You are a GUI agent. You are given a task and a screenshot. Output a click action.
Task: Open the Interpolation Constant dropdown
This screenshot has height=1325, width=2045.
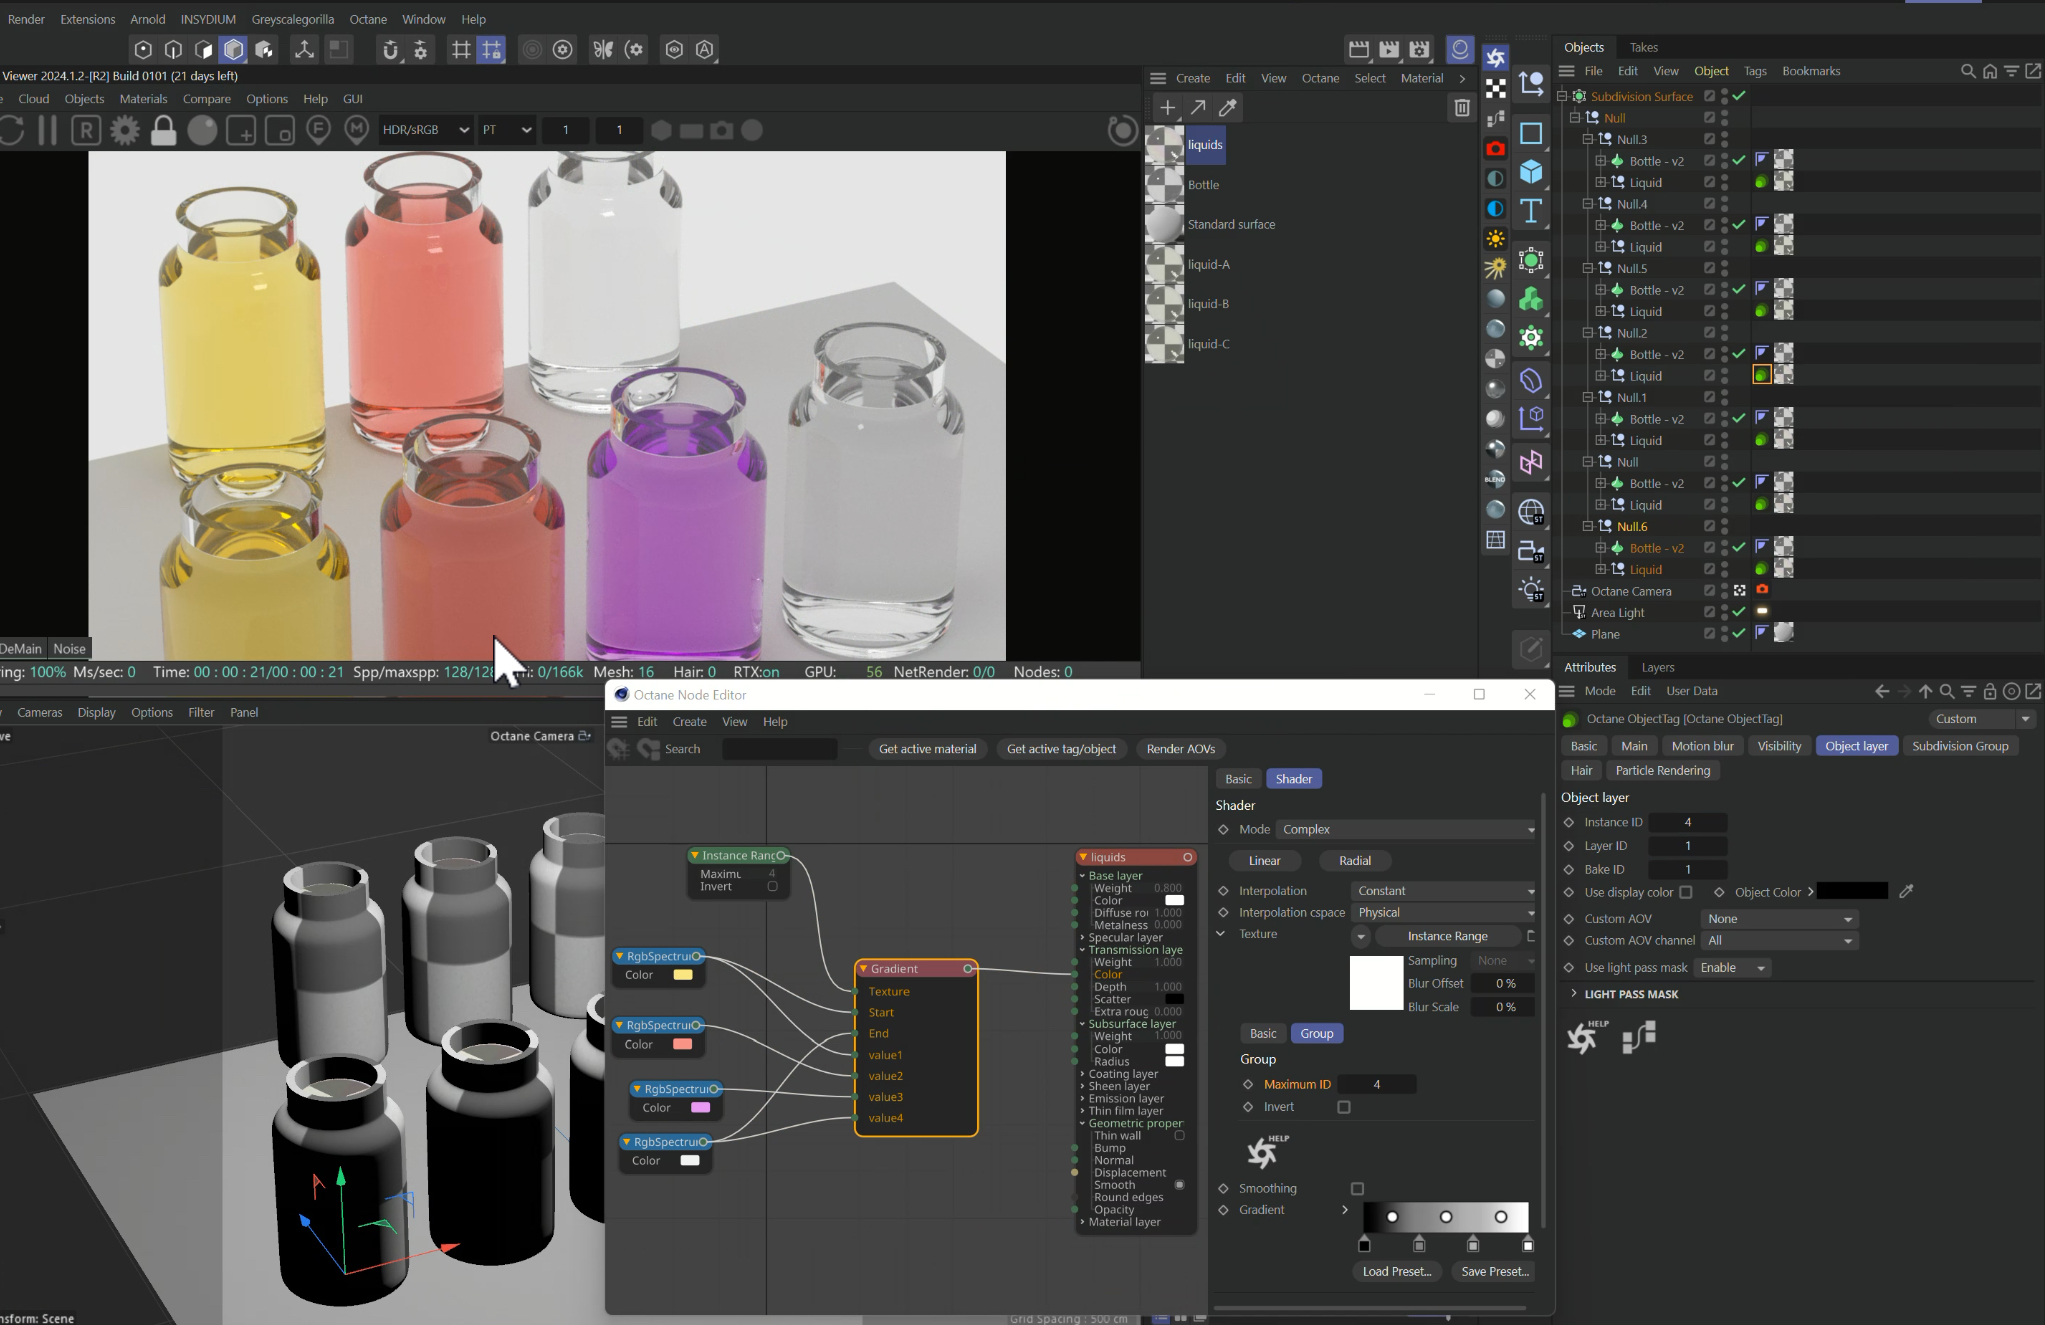coord(1444,891)
